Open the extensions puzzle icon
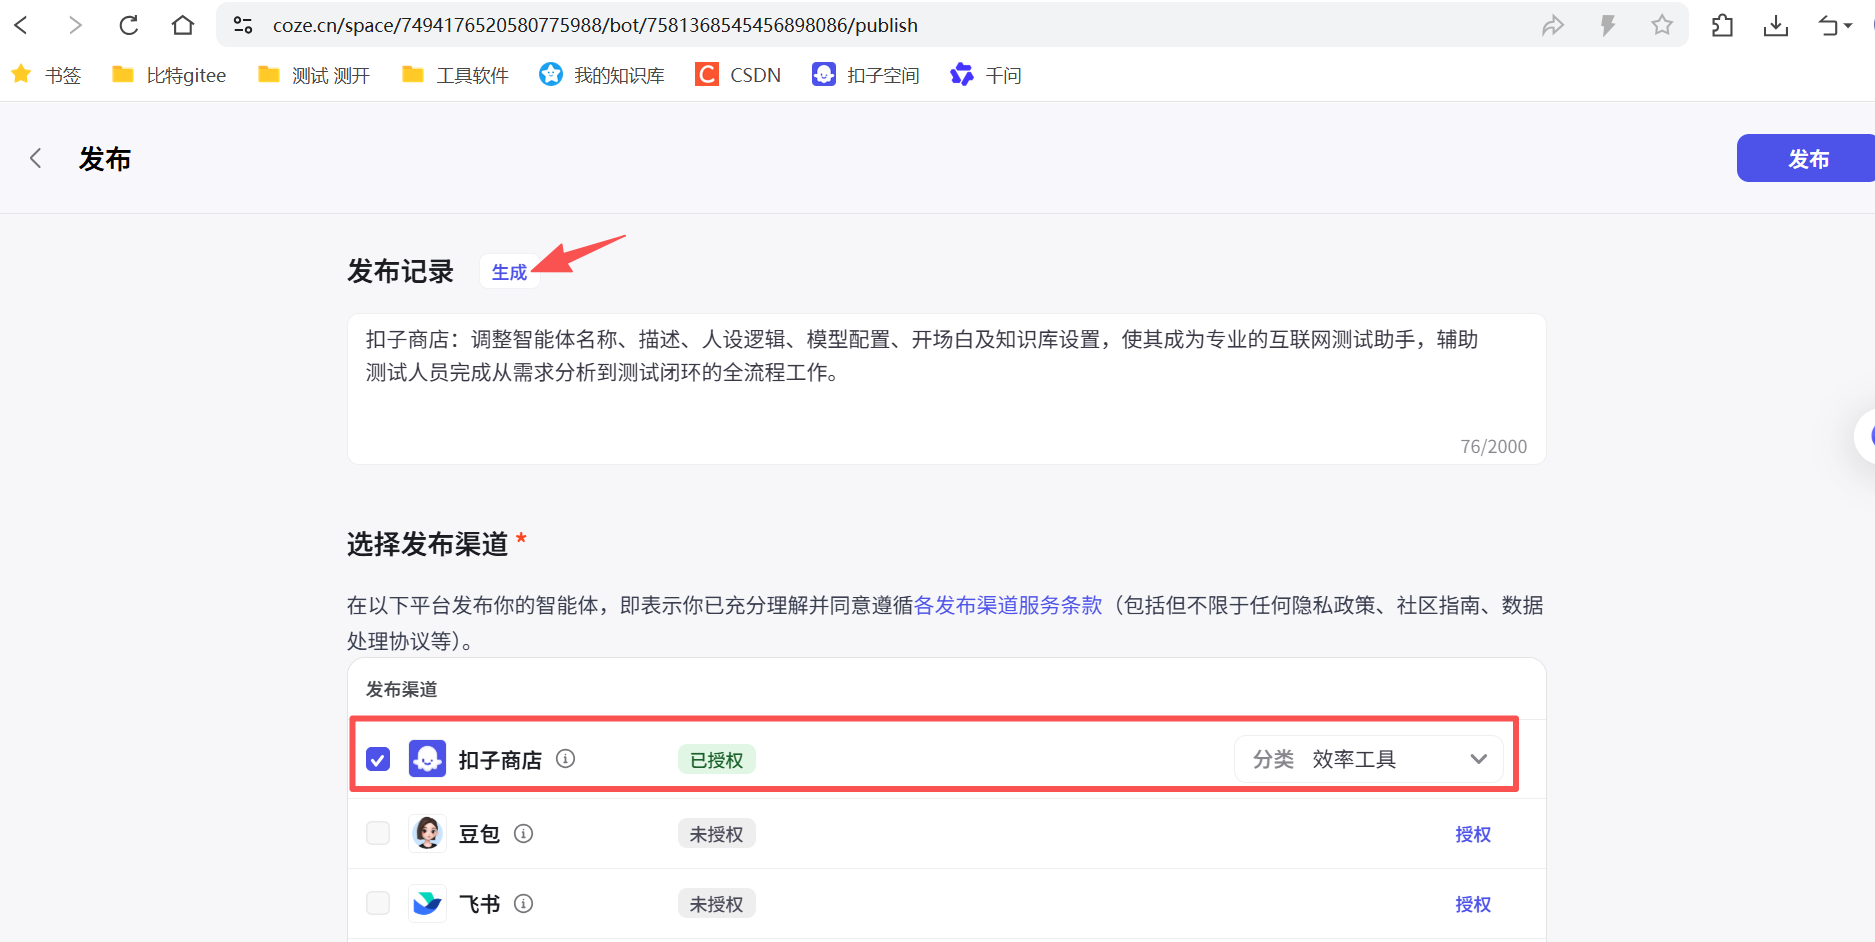Screen dimensions: 1875x942 coord(1722,25)
